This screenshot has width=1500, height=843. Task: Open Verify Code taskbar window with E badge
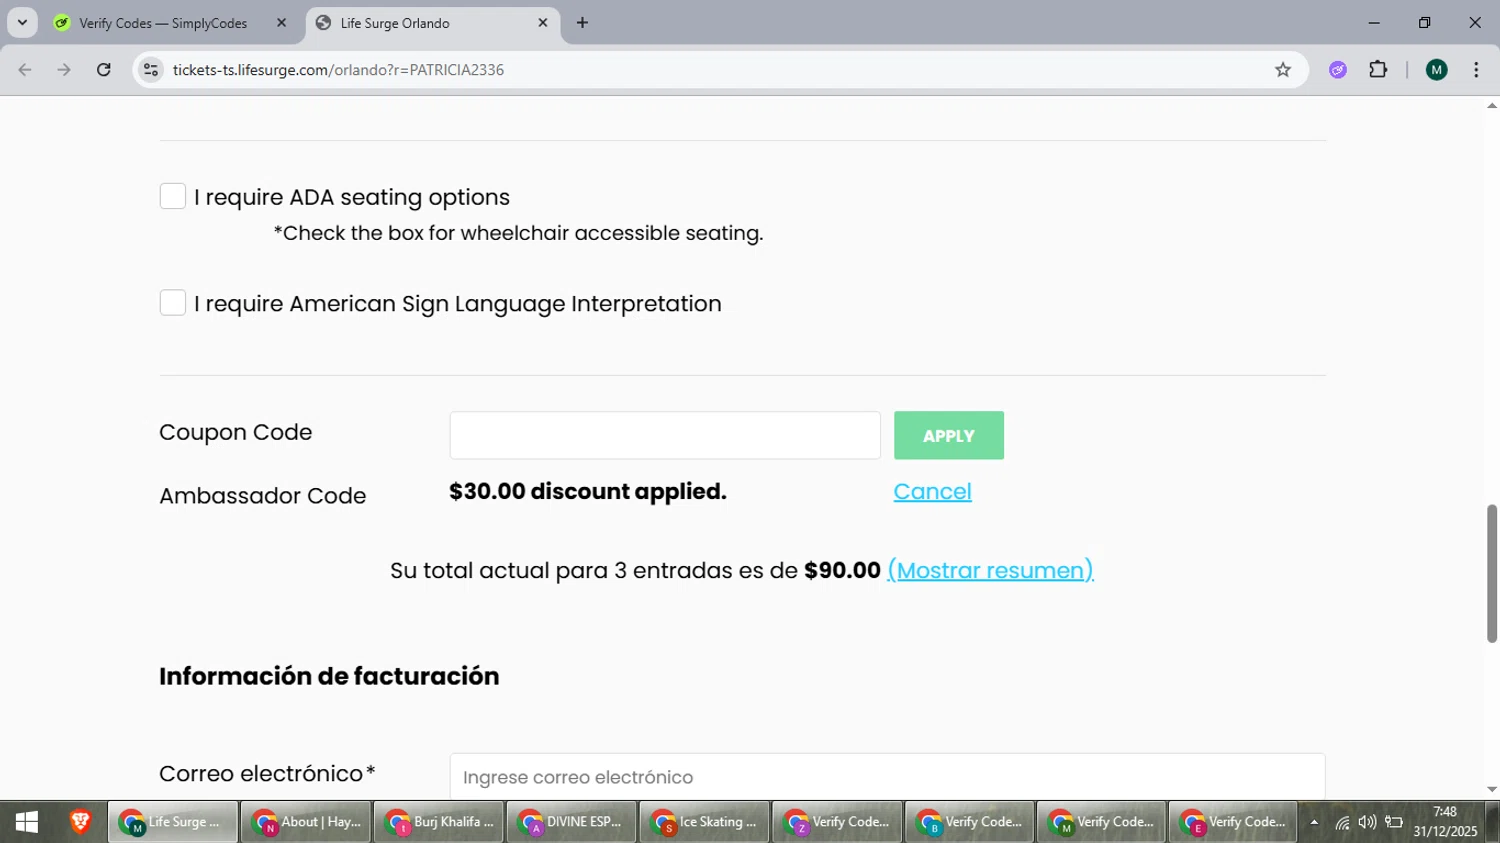pos(1233,822)
